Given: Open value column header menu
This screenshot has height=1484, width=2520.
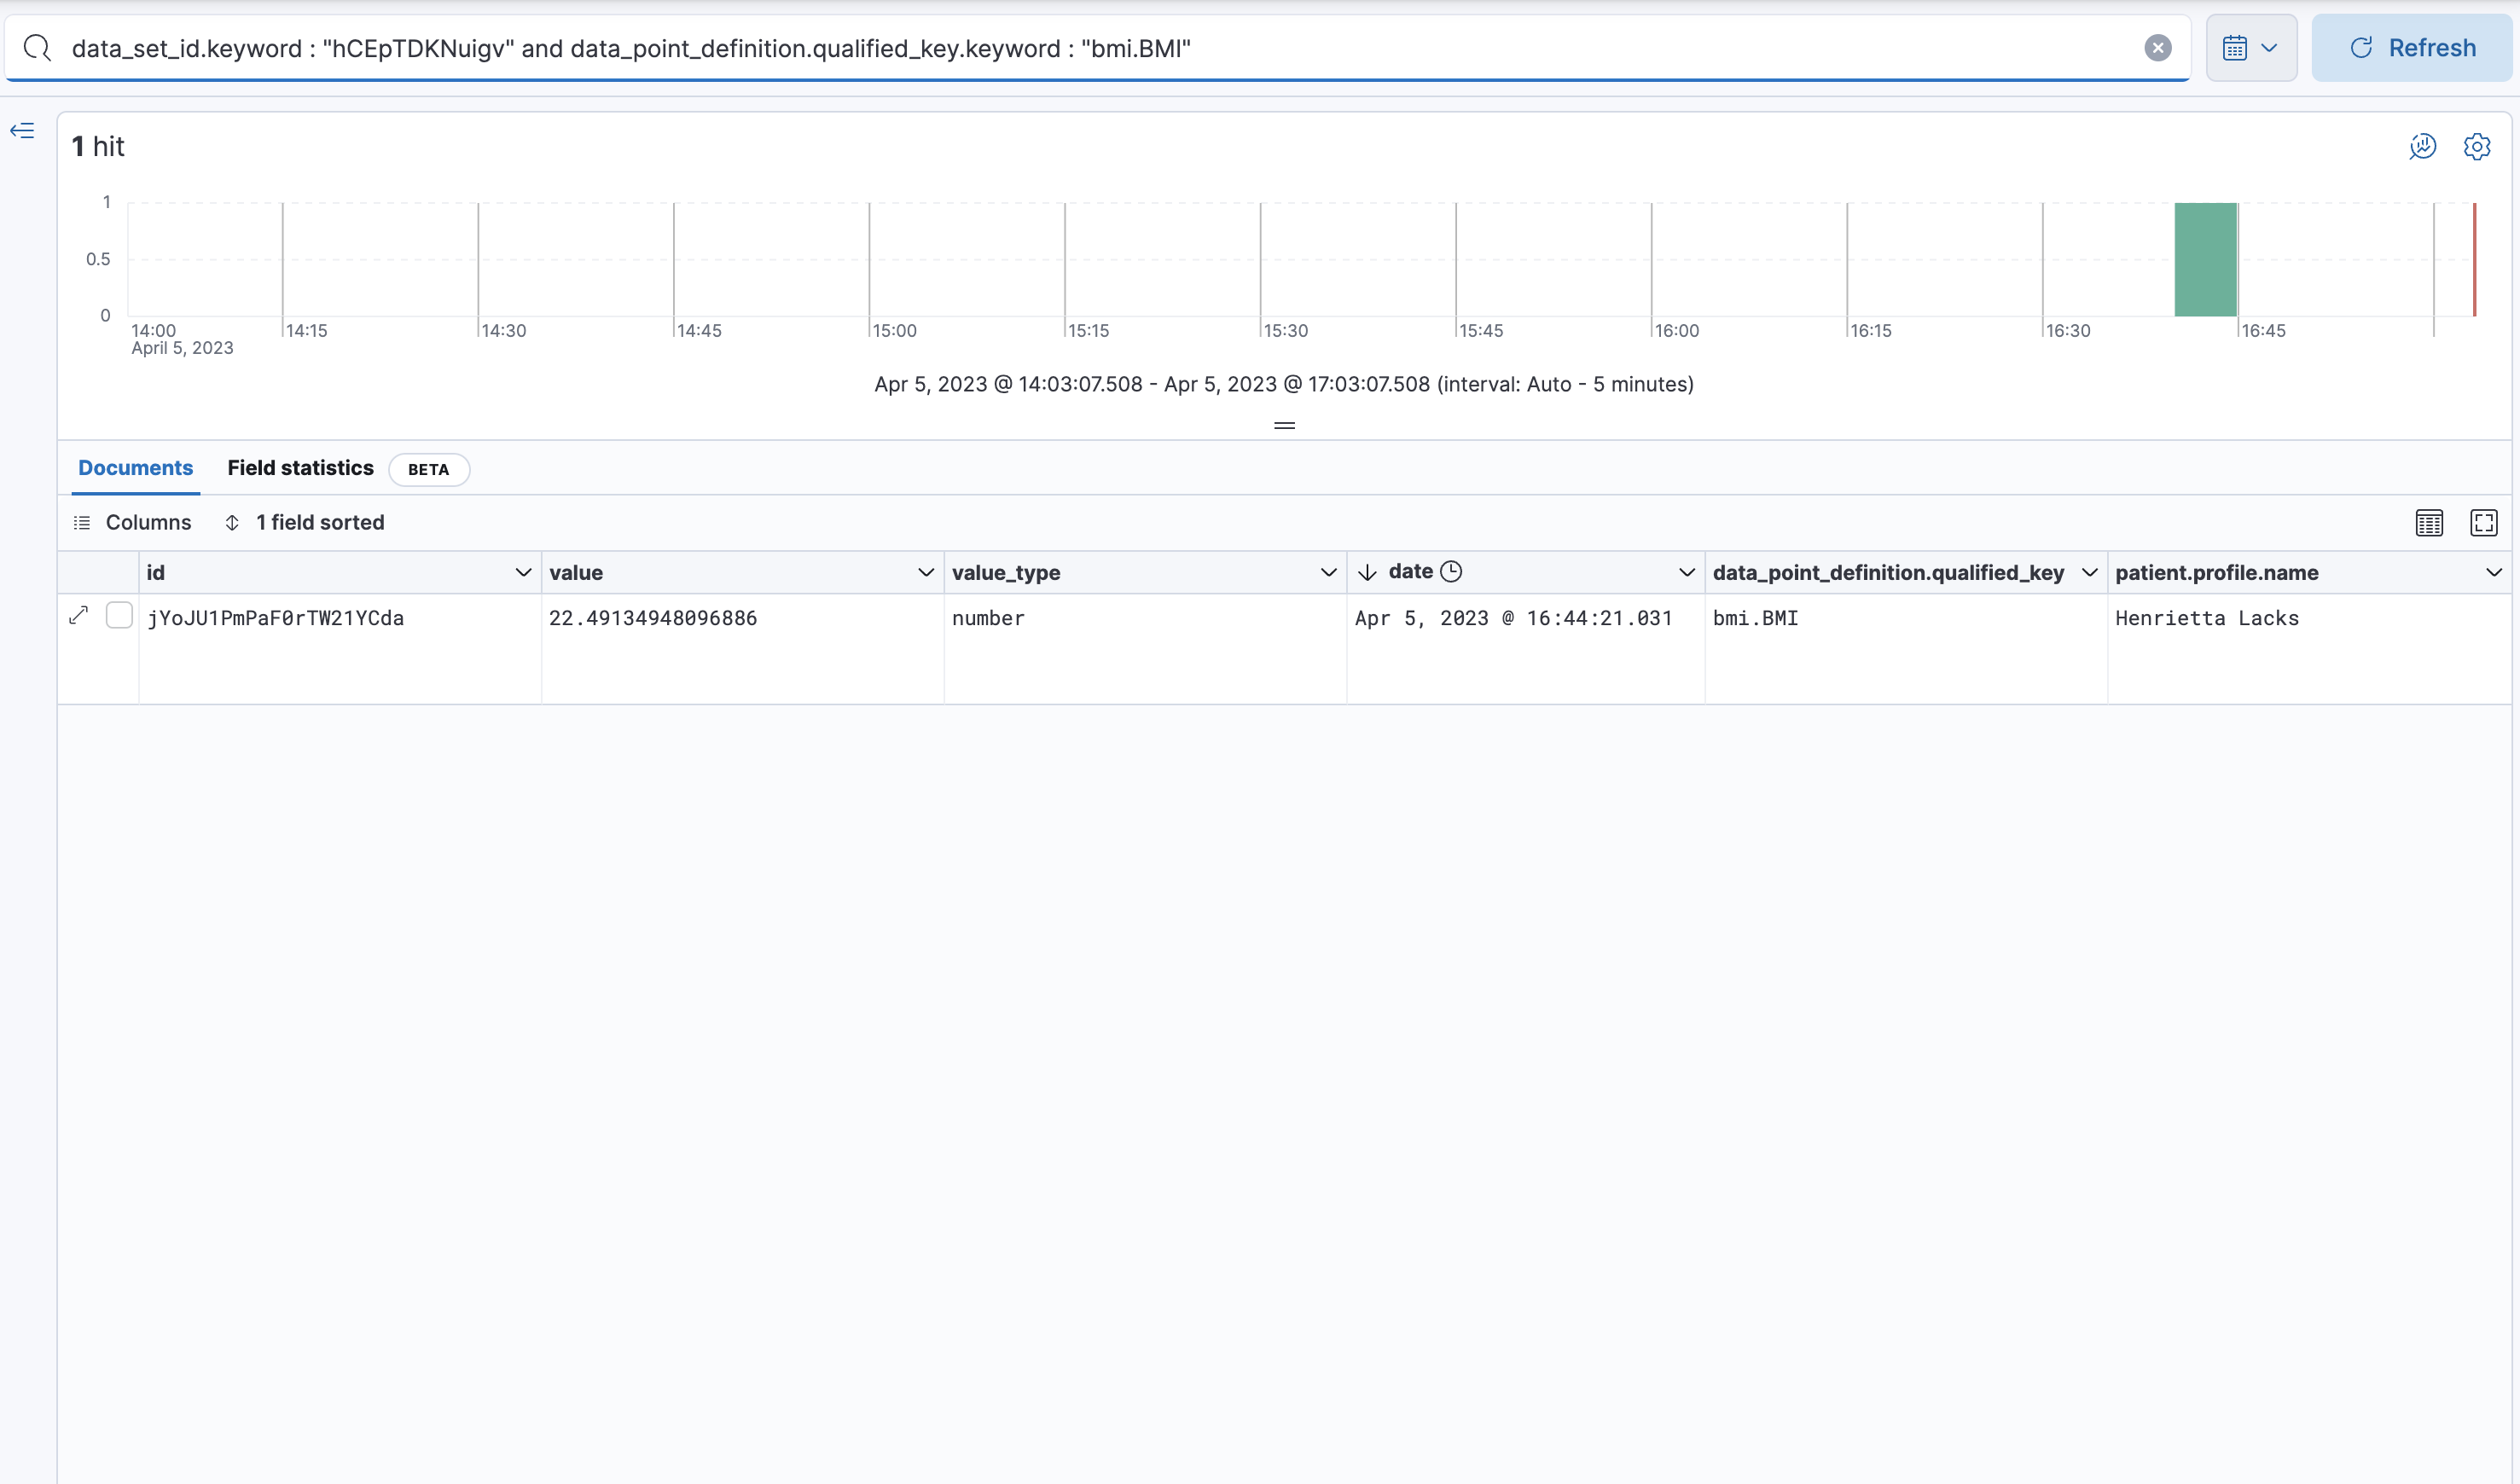Looking at the screenshot, I should [x=926, y=573].
